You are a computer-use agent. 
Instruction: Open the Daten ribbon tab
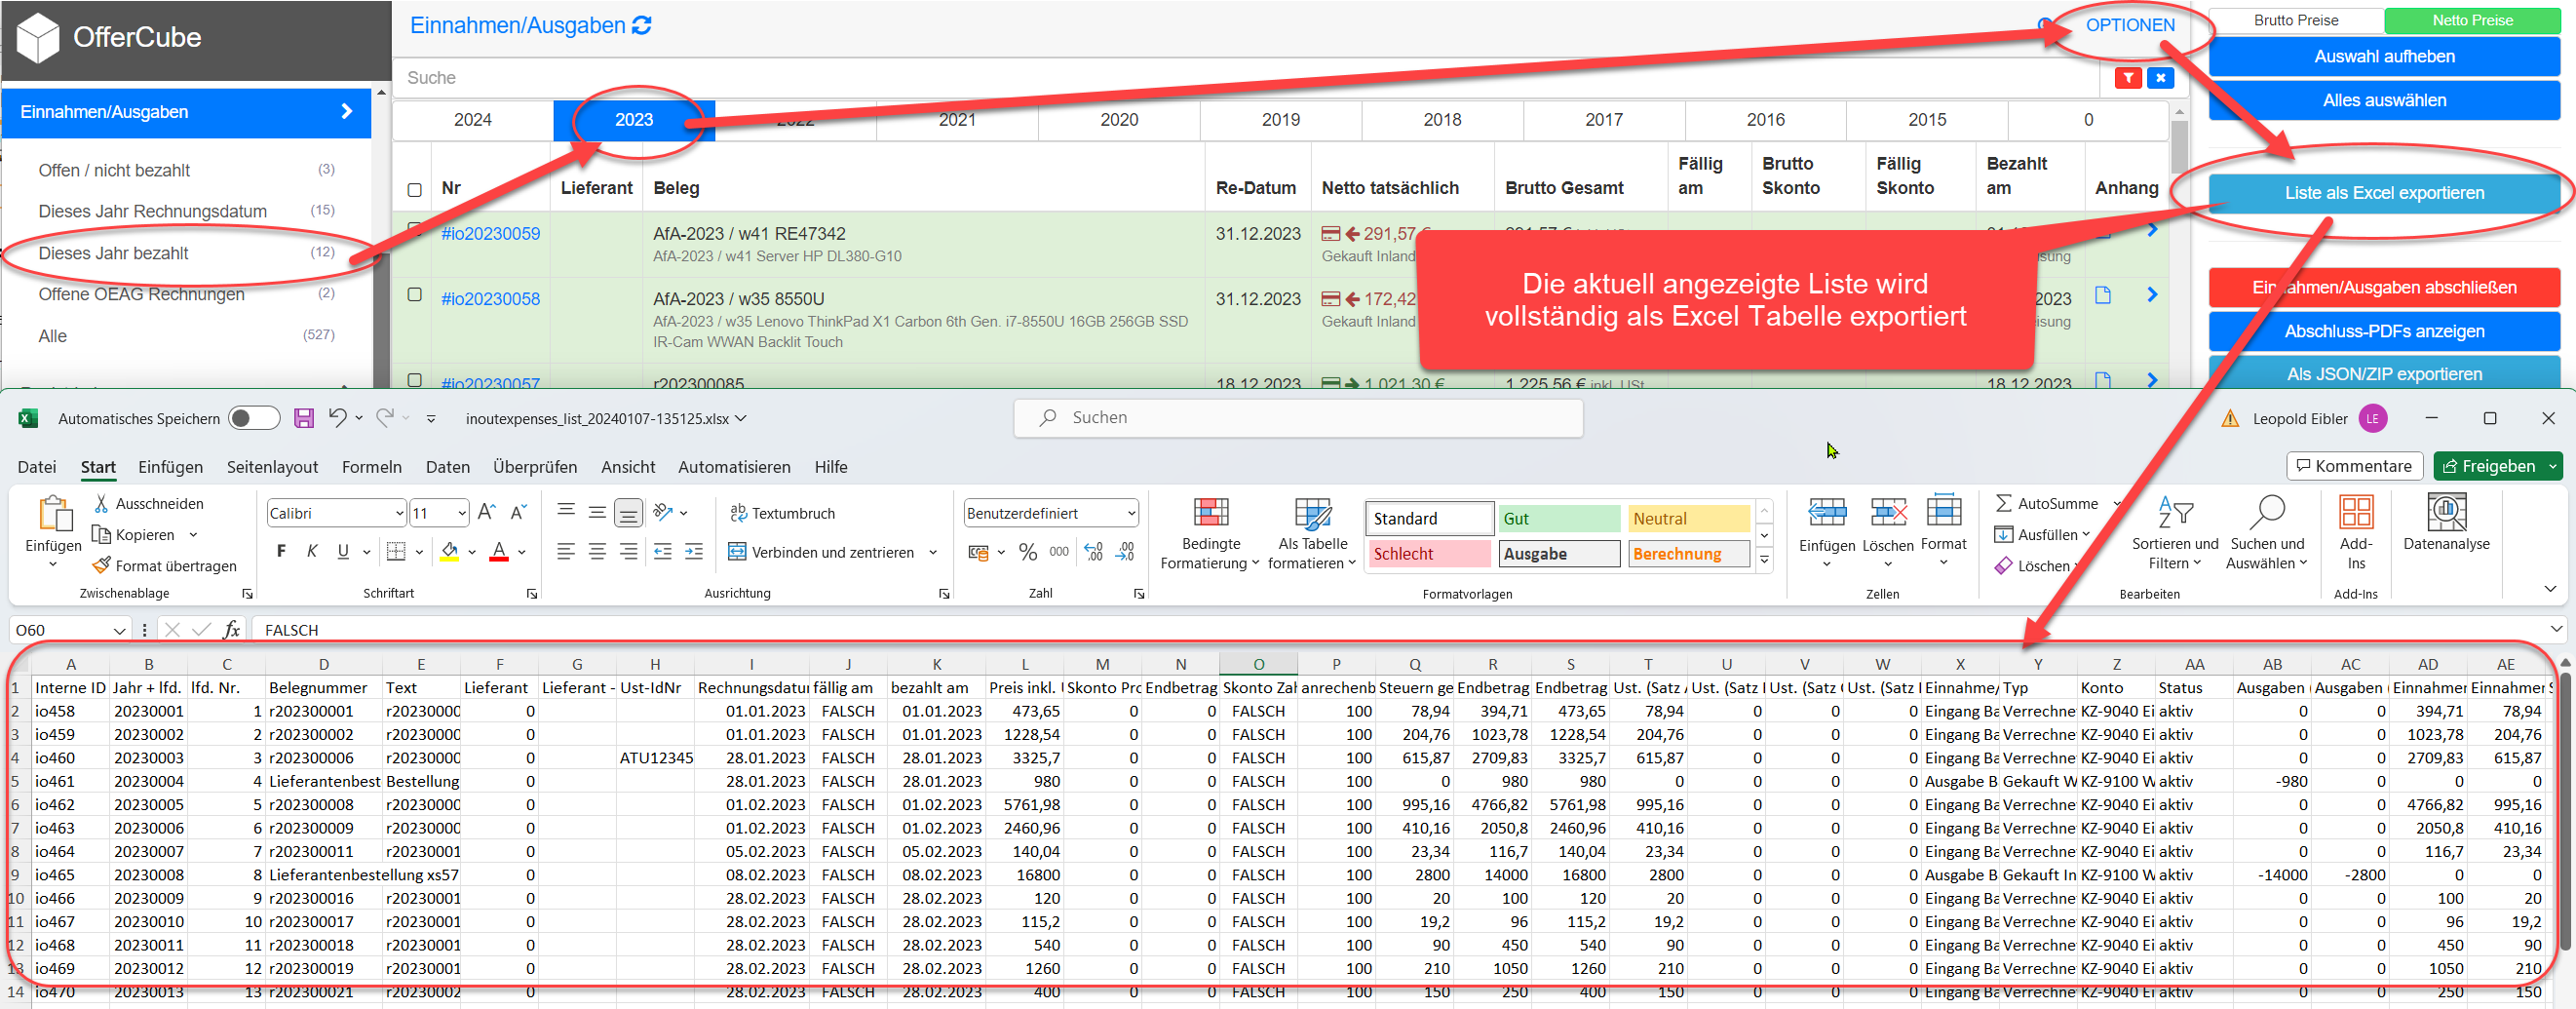447,467
